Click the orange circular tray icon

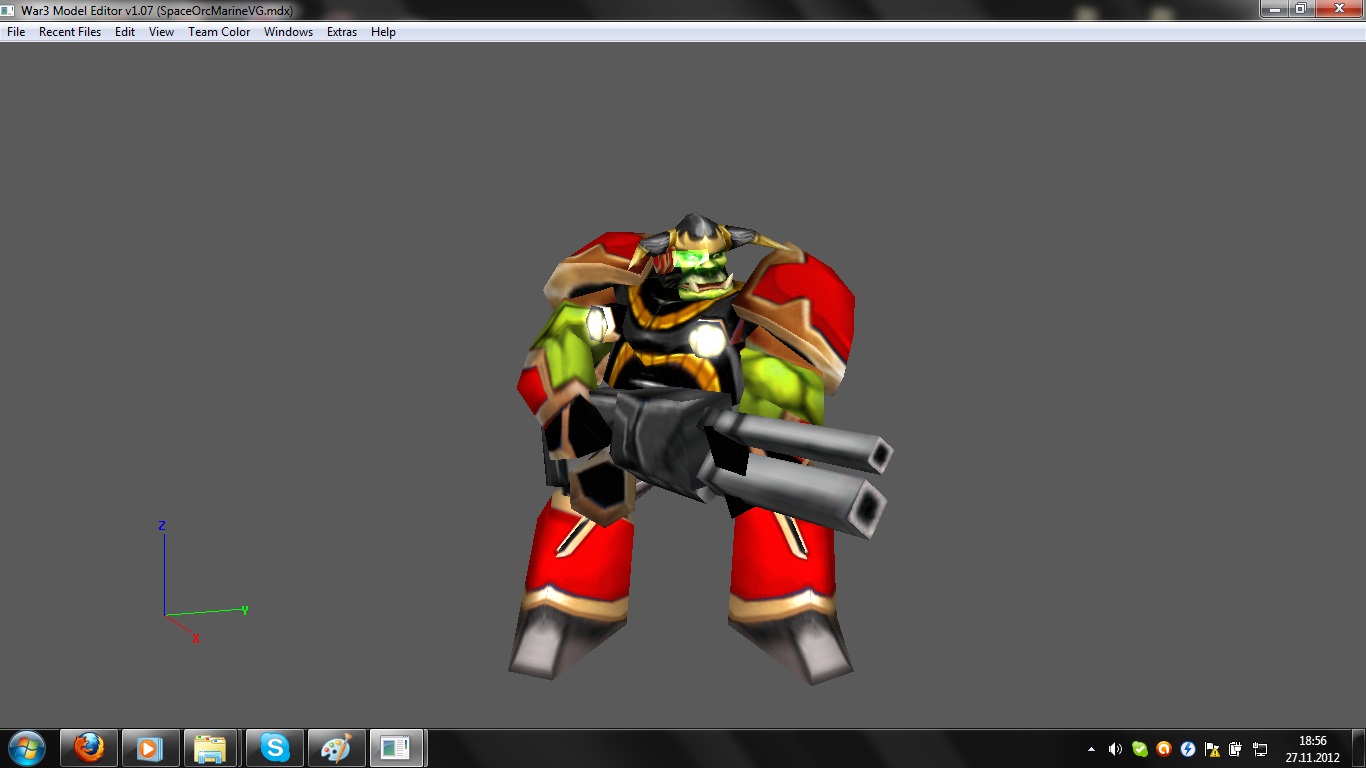coord(1164,749)
